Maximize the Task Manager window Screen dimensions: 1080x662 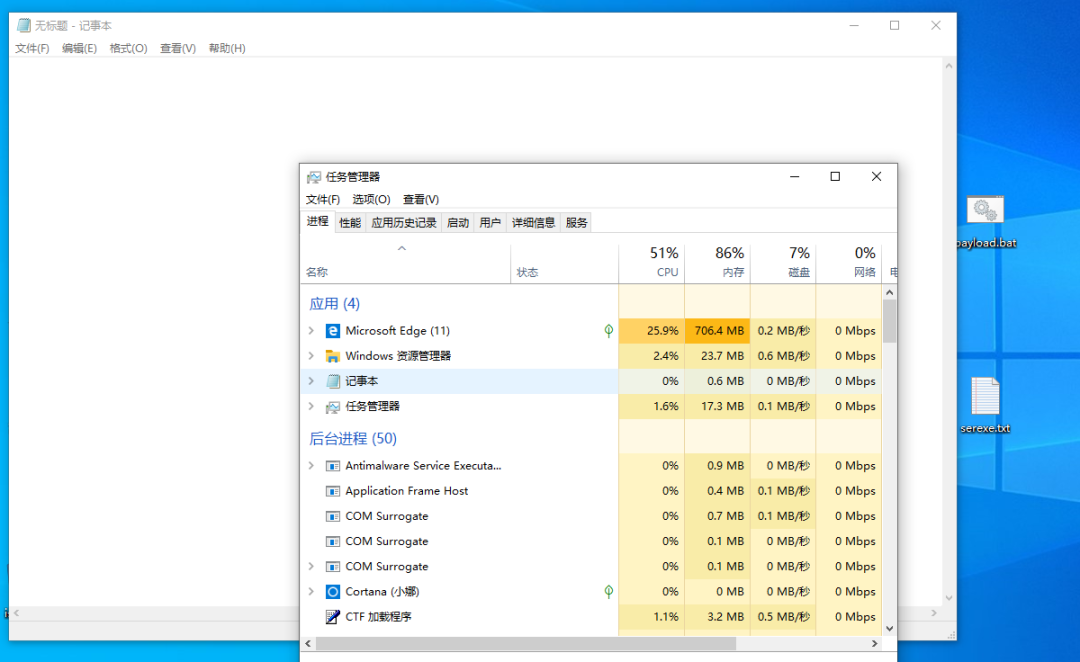(x=835, y=177)
